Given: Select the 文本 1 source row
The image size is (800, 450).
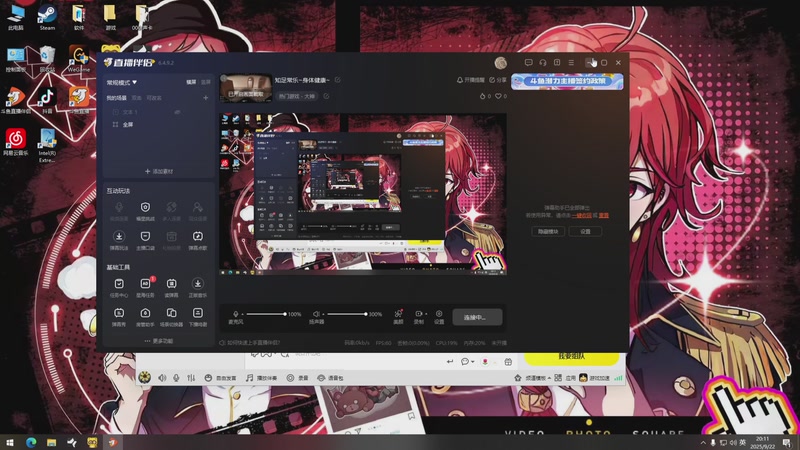Looking at the screenshot, I should point(159,112).
